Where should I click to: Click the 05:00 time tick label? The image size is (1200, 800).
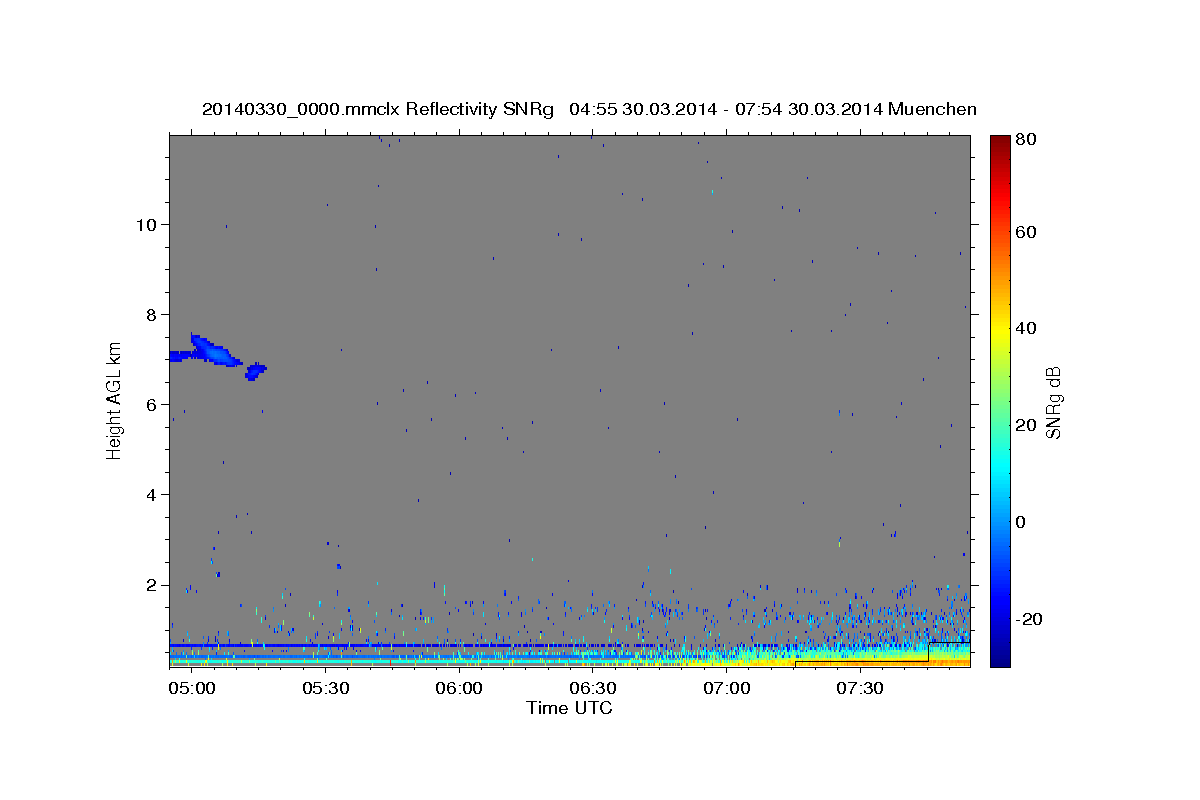pos(191,688)
